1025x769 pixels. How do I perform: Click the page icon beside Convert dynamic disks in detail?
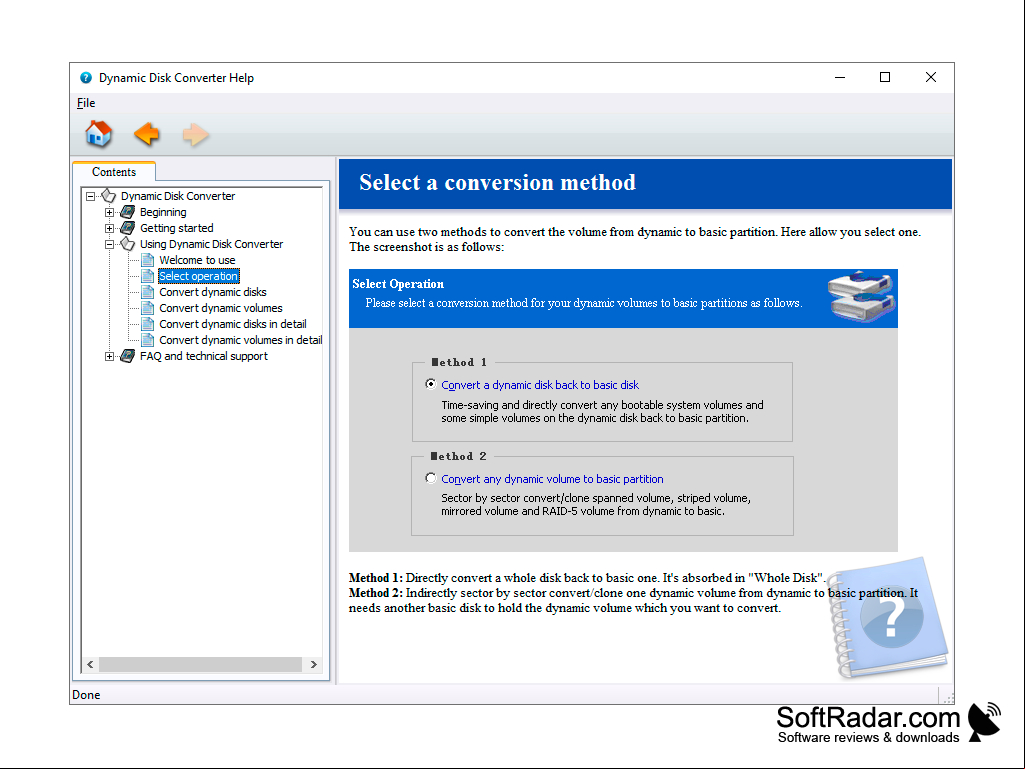click(148, 324)
